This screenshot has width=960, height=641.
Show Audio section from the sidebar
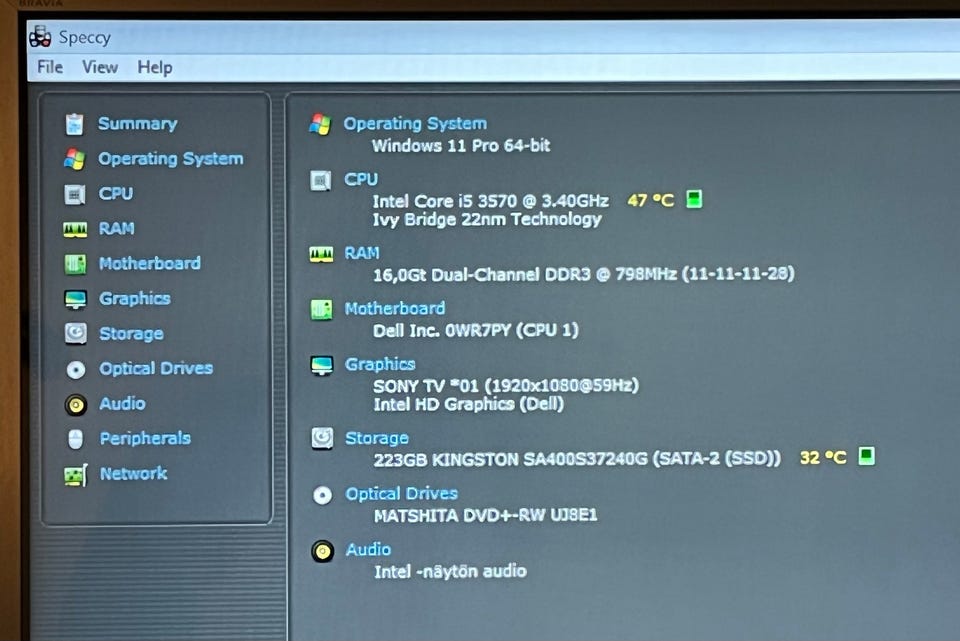pos(122,403)
